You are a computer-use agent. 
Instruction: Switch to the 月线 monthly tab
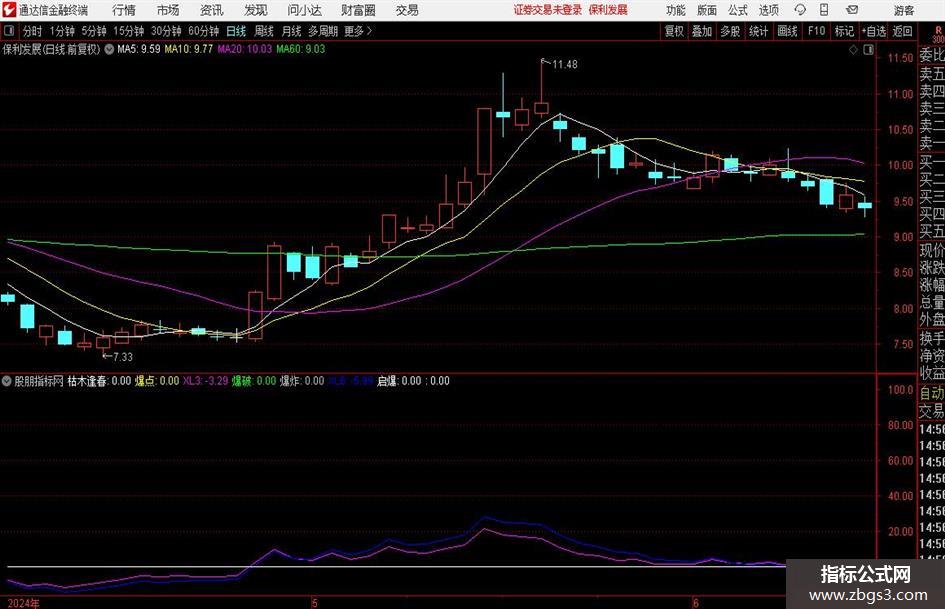pos(292,31)
